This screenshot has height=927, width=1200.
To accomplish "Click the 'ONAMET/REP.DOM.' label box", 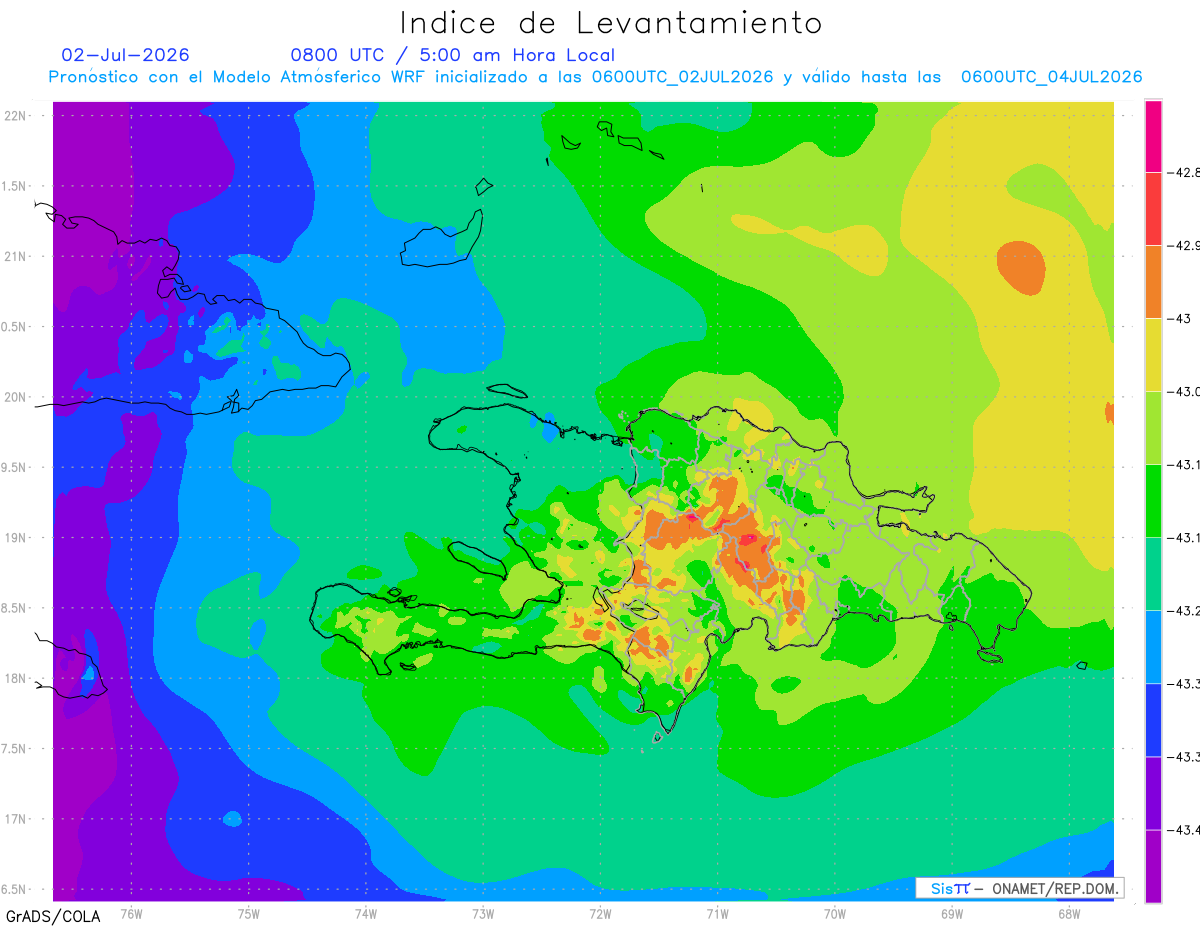I will [1021, 888].
